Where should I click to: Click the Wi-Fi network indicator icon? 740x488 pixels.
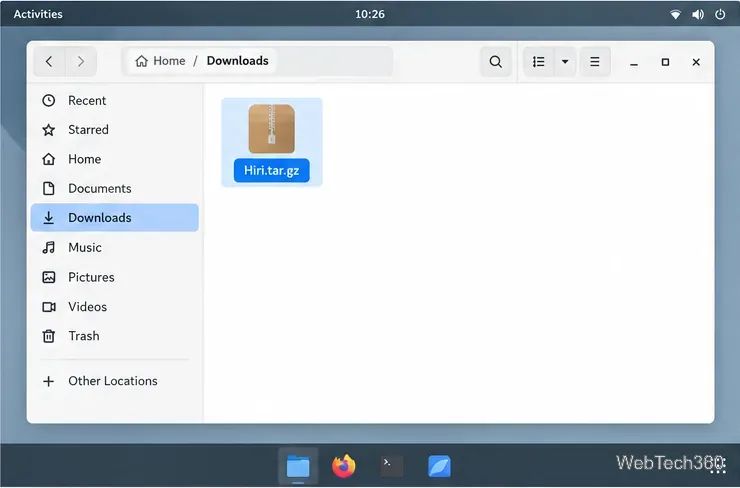[675, 15]
